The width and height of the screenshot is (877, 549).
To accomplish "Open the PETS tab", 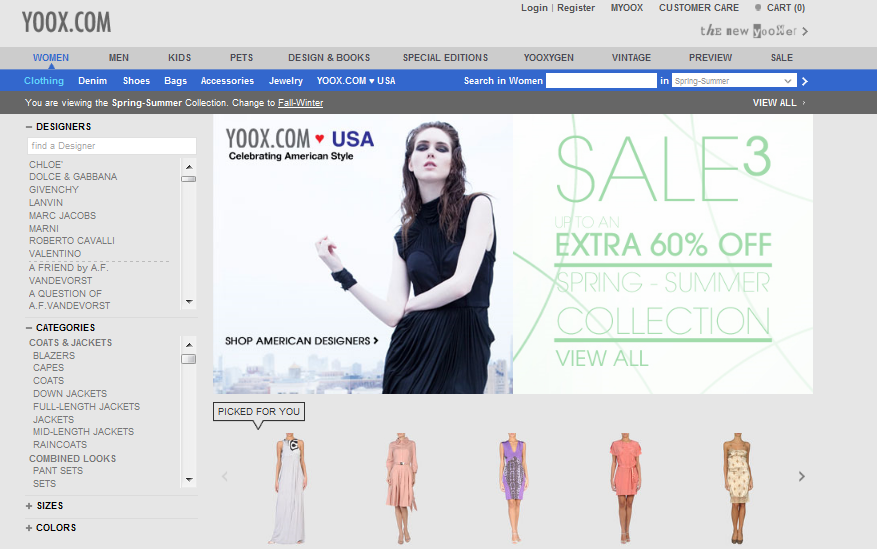I will (x=242, y=58).
